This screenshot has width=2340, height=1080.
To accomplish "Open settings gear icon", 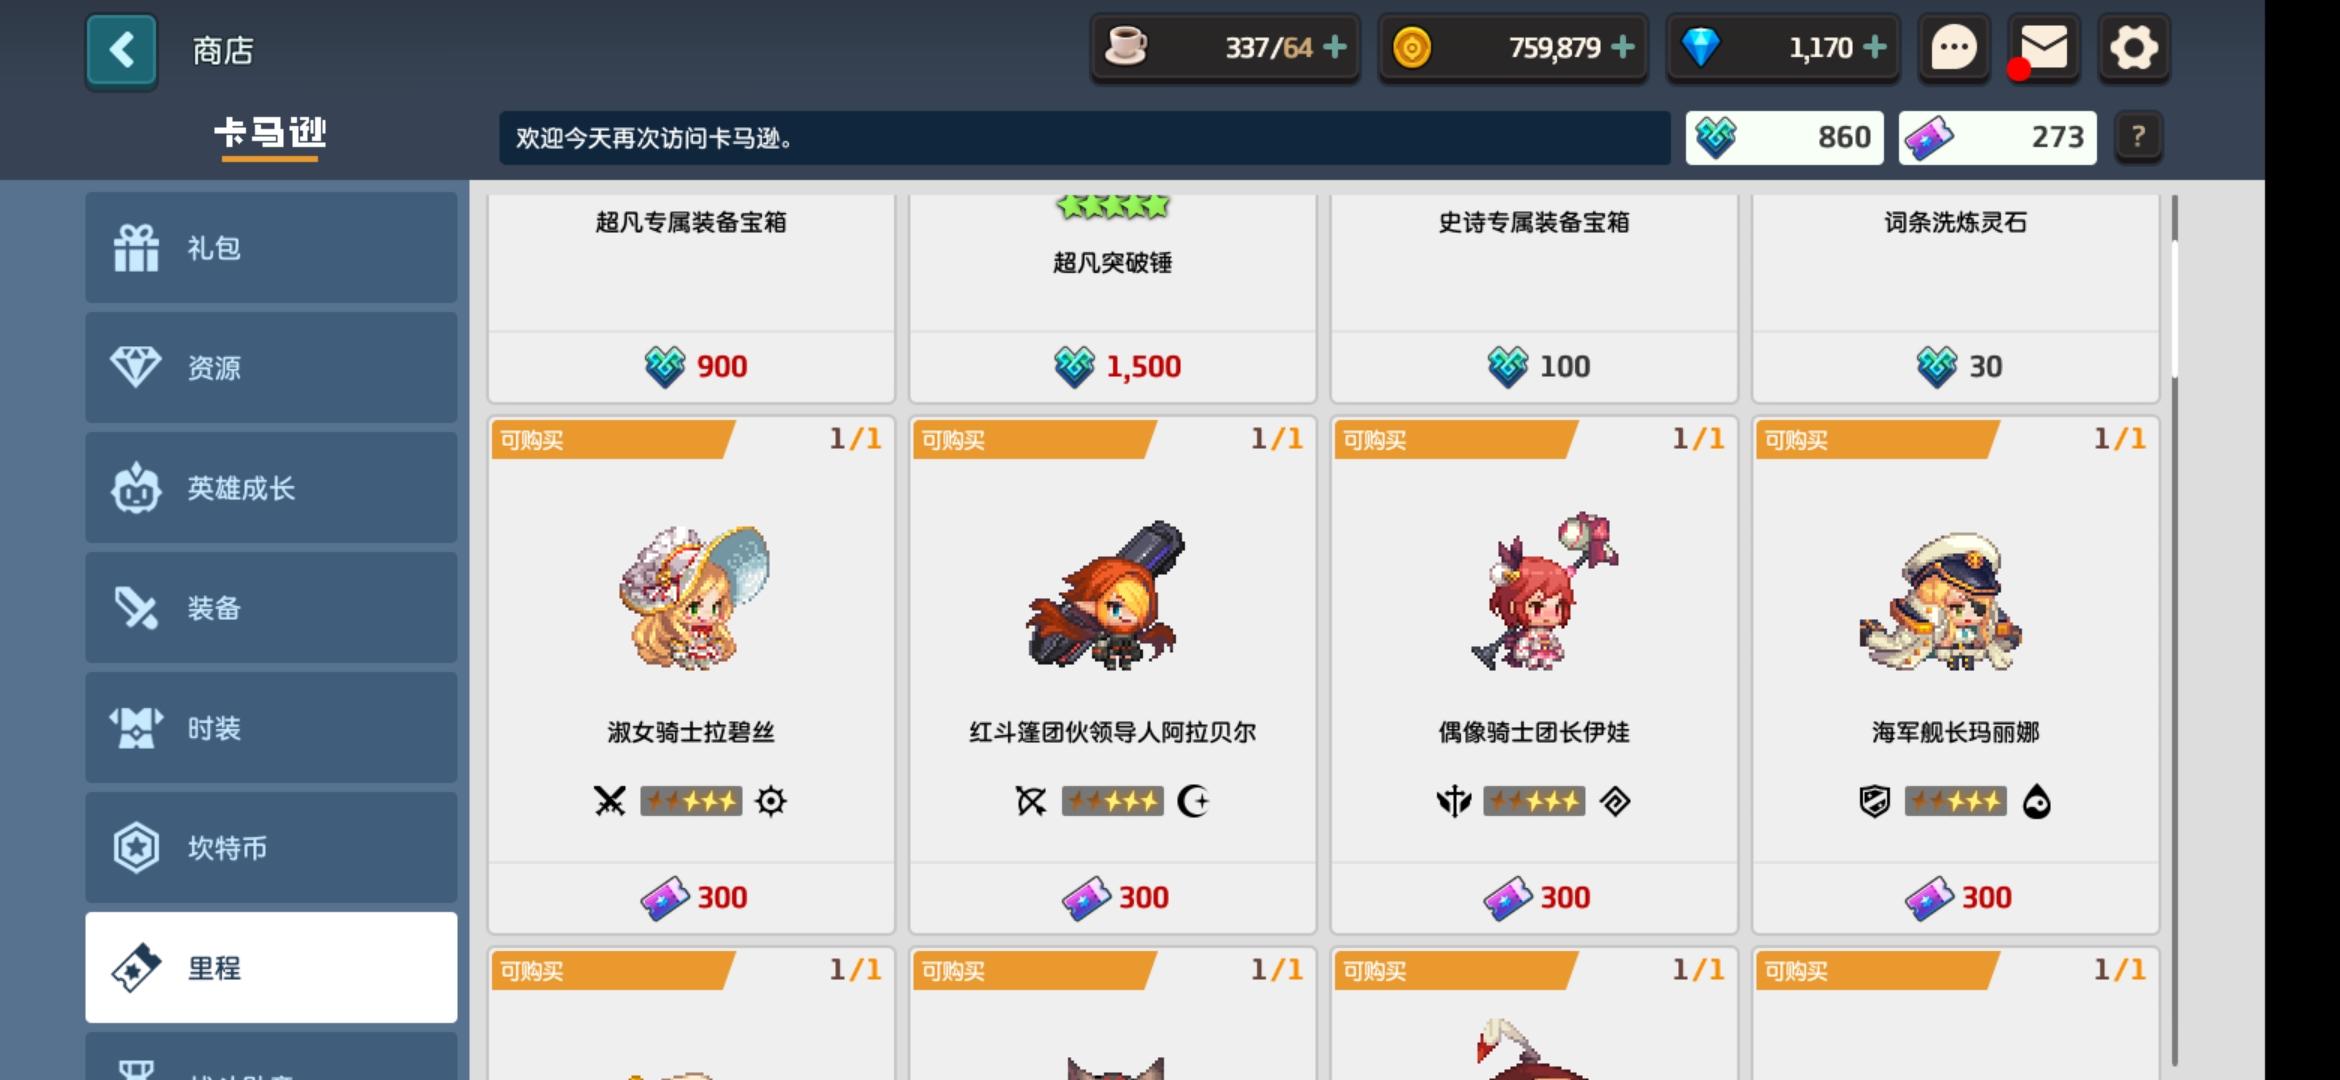I will pyautogui.click(x=2133, y=48).
